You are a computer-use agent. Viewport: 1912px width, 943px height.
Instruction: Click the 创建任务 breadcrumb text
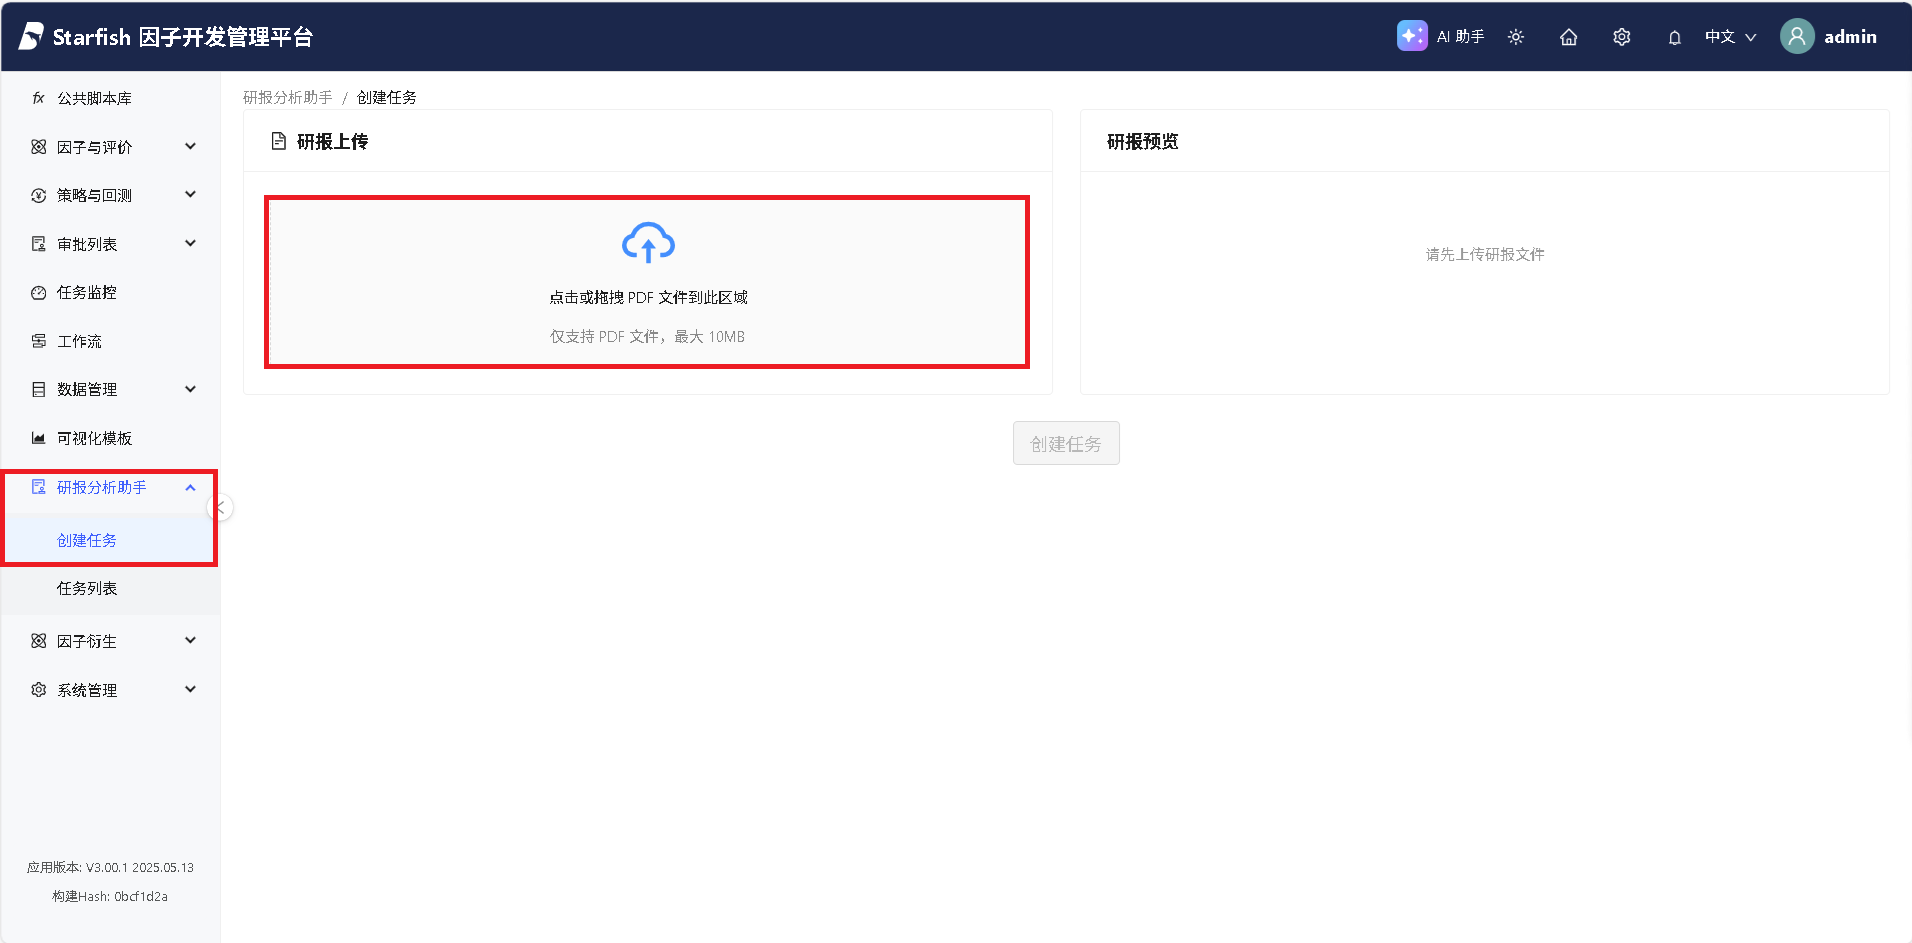pyautogui.click(x=387, y=97)
